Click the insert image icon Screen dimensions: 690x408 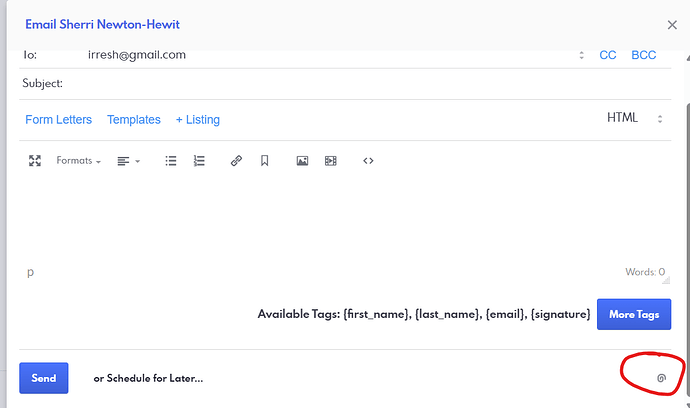[302, 160]
